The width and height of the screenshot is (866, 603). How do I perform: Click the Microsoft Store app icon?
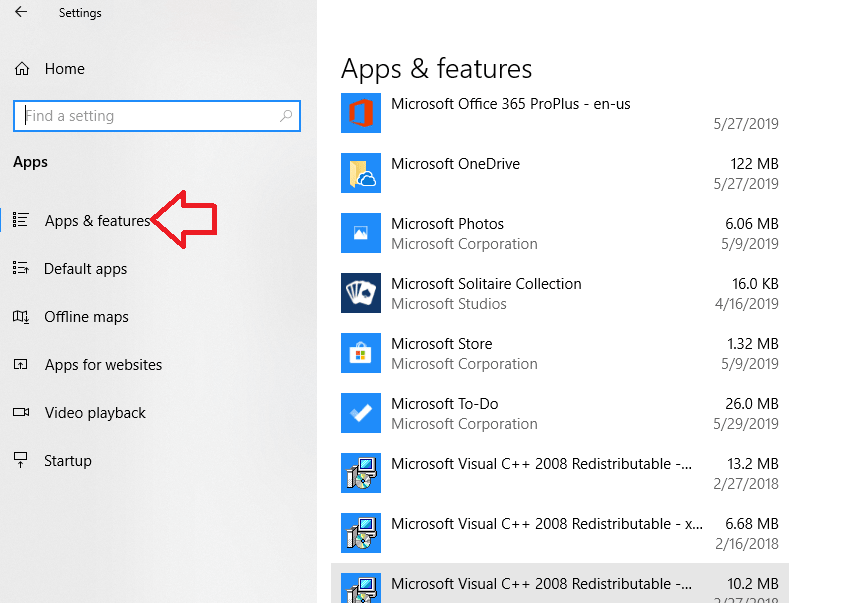[x=361, y=353]
